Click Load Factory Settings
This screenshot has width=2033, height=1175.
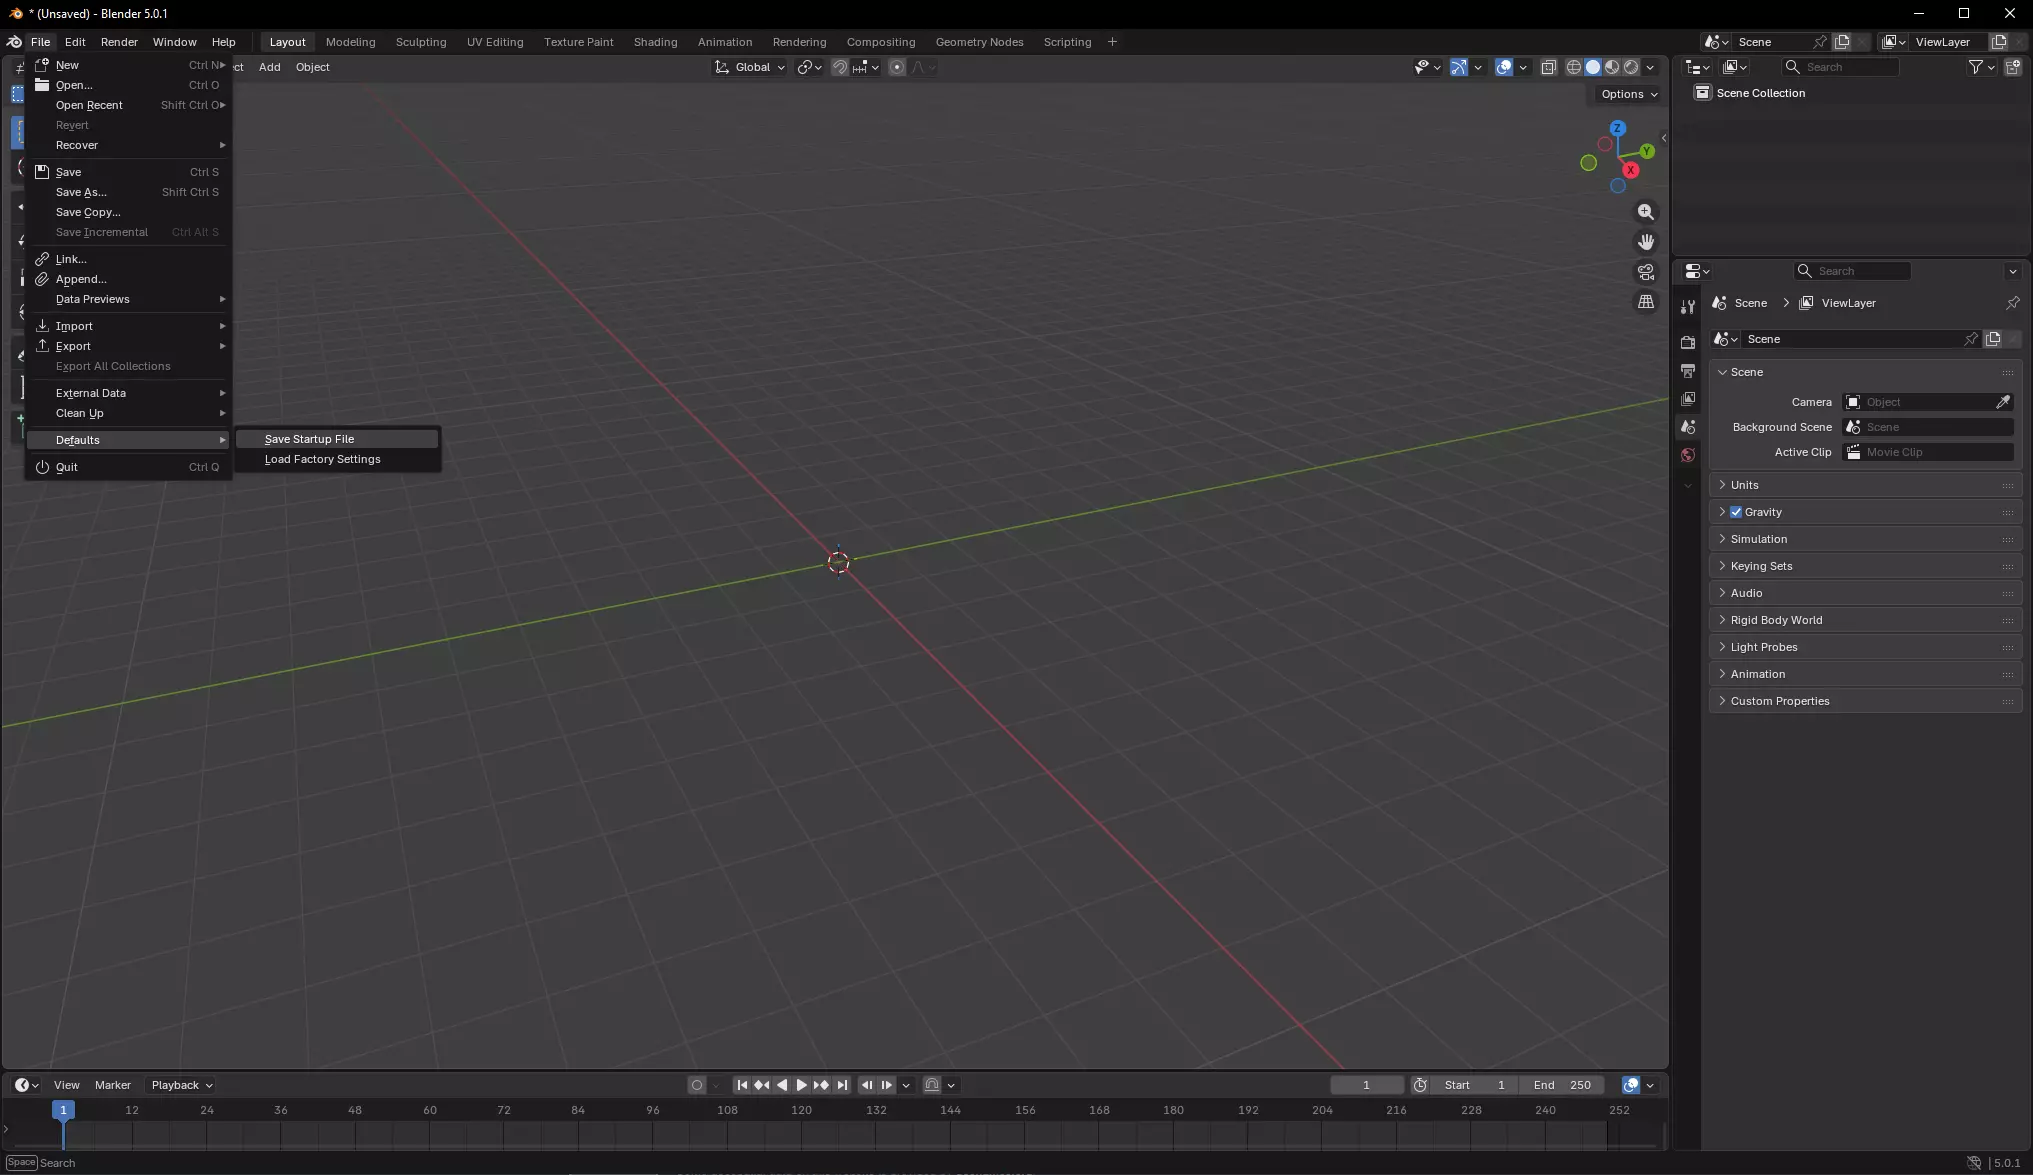pos(322,459)
